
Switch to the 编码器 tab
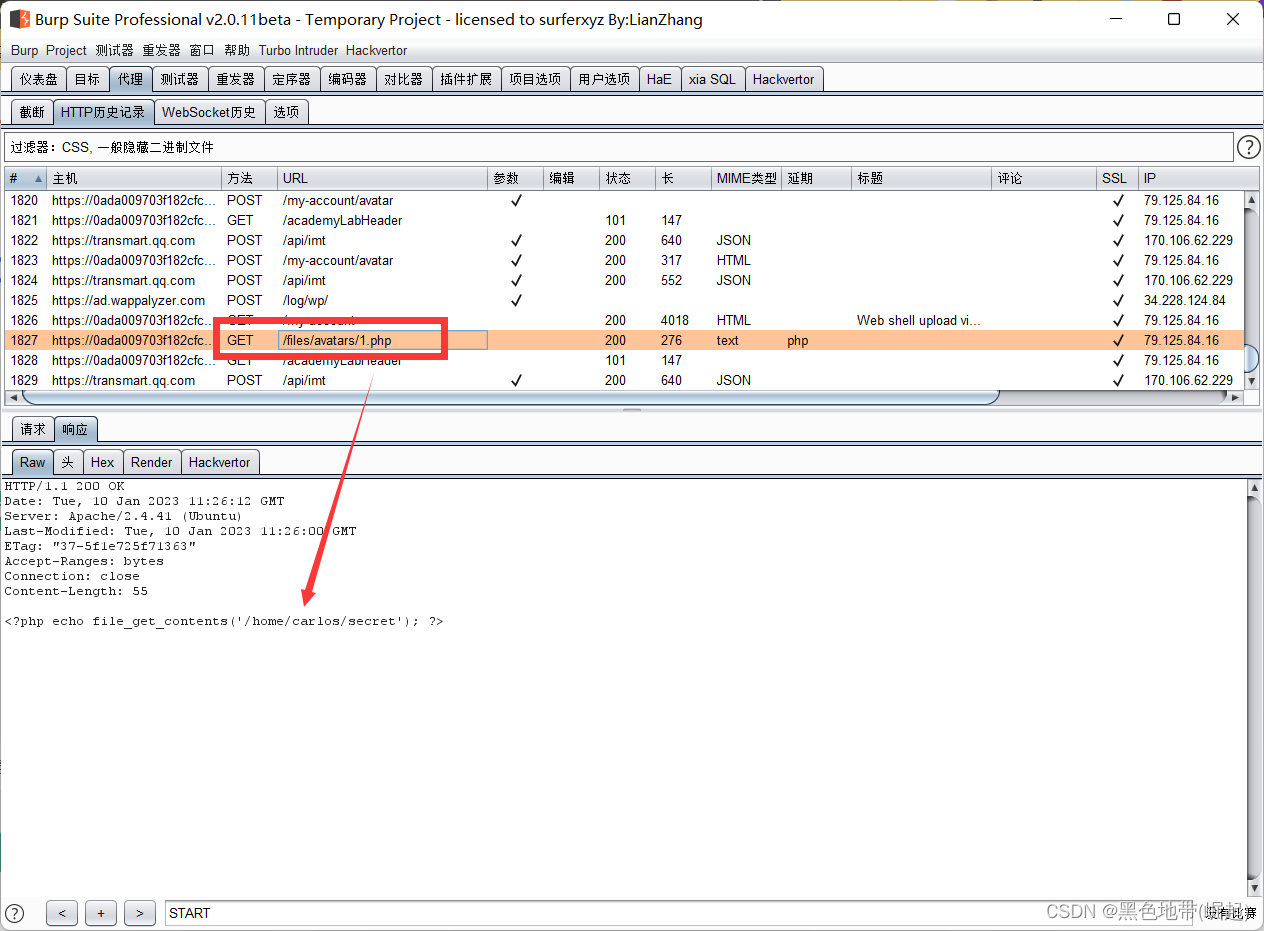tap(348, 79)
